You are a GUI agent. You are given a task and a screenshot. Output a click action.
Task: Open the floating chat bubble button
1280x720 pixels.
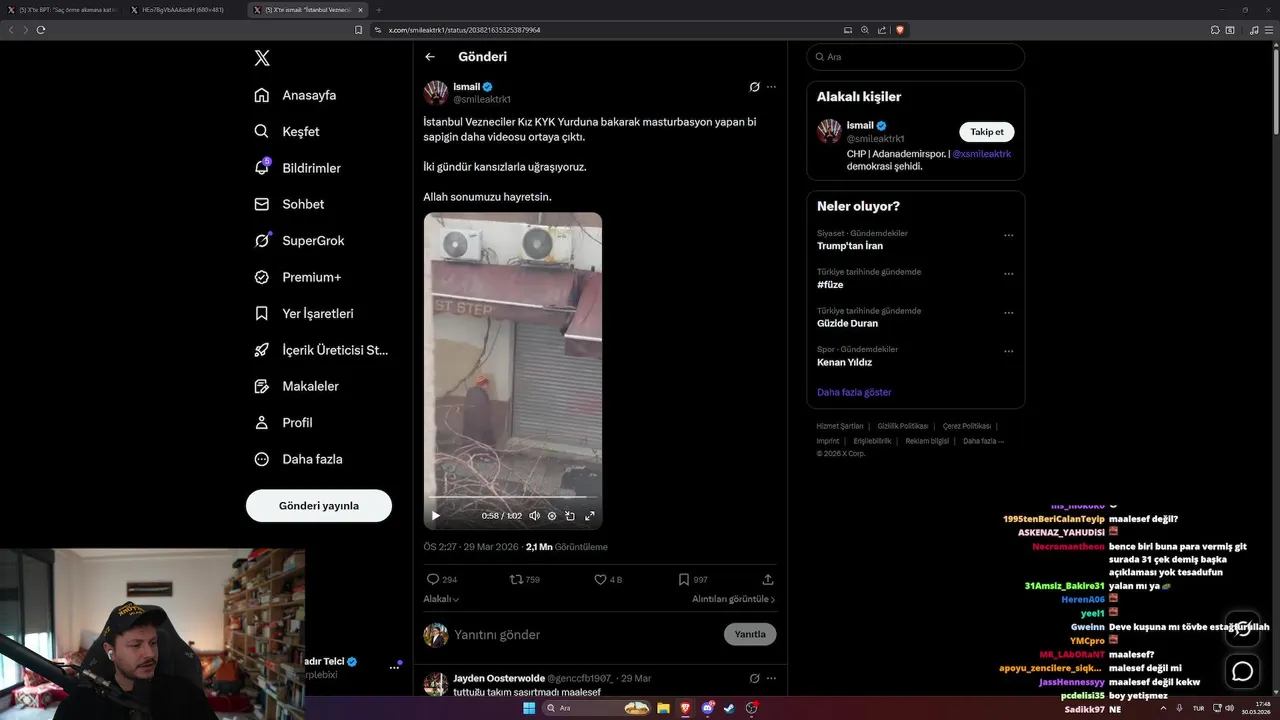click(x=1242, y=671)
